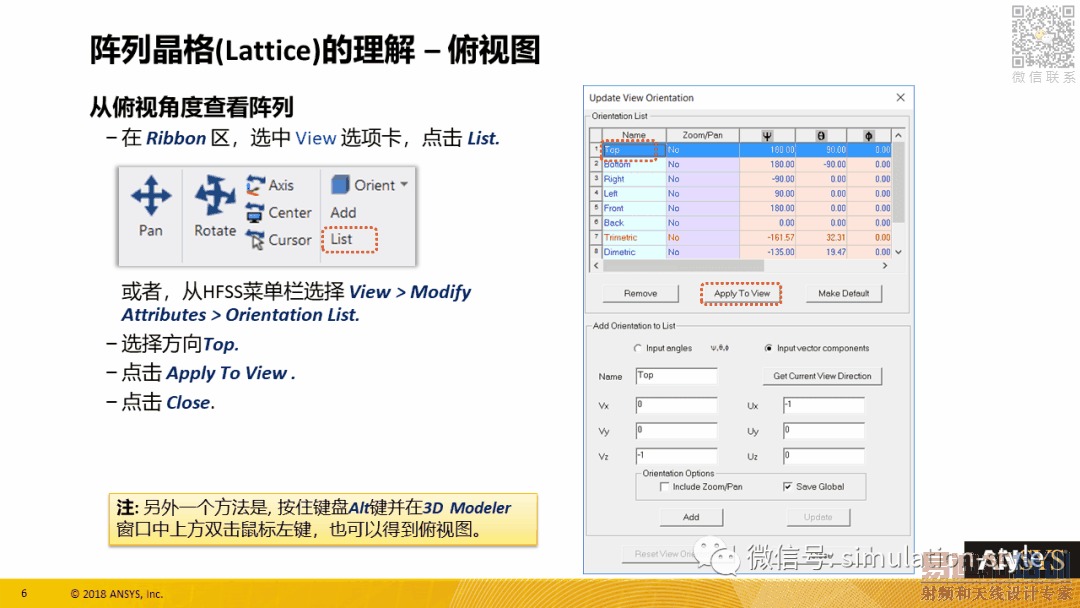Click Get Current View Direction button

tap(822, 376)
